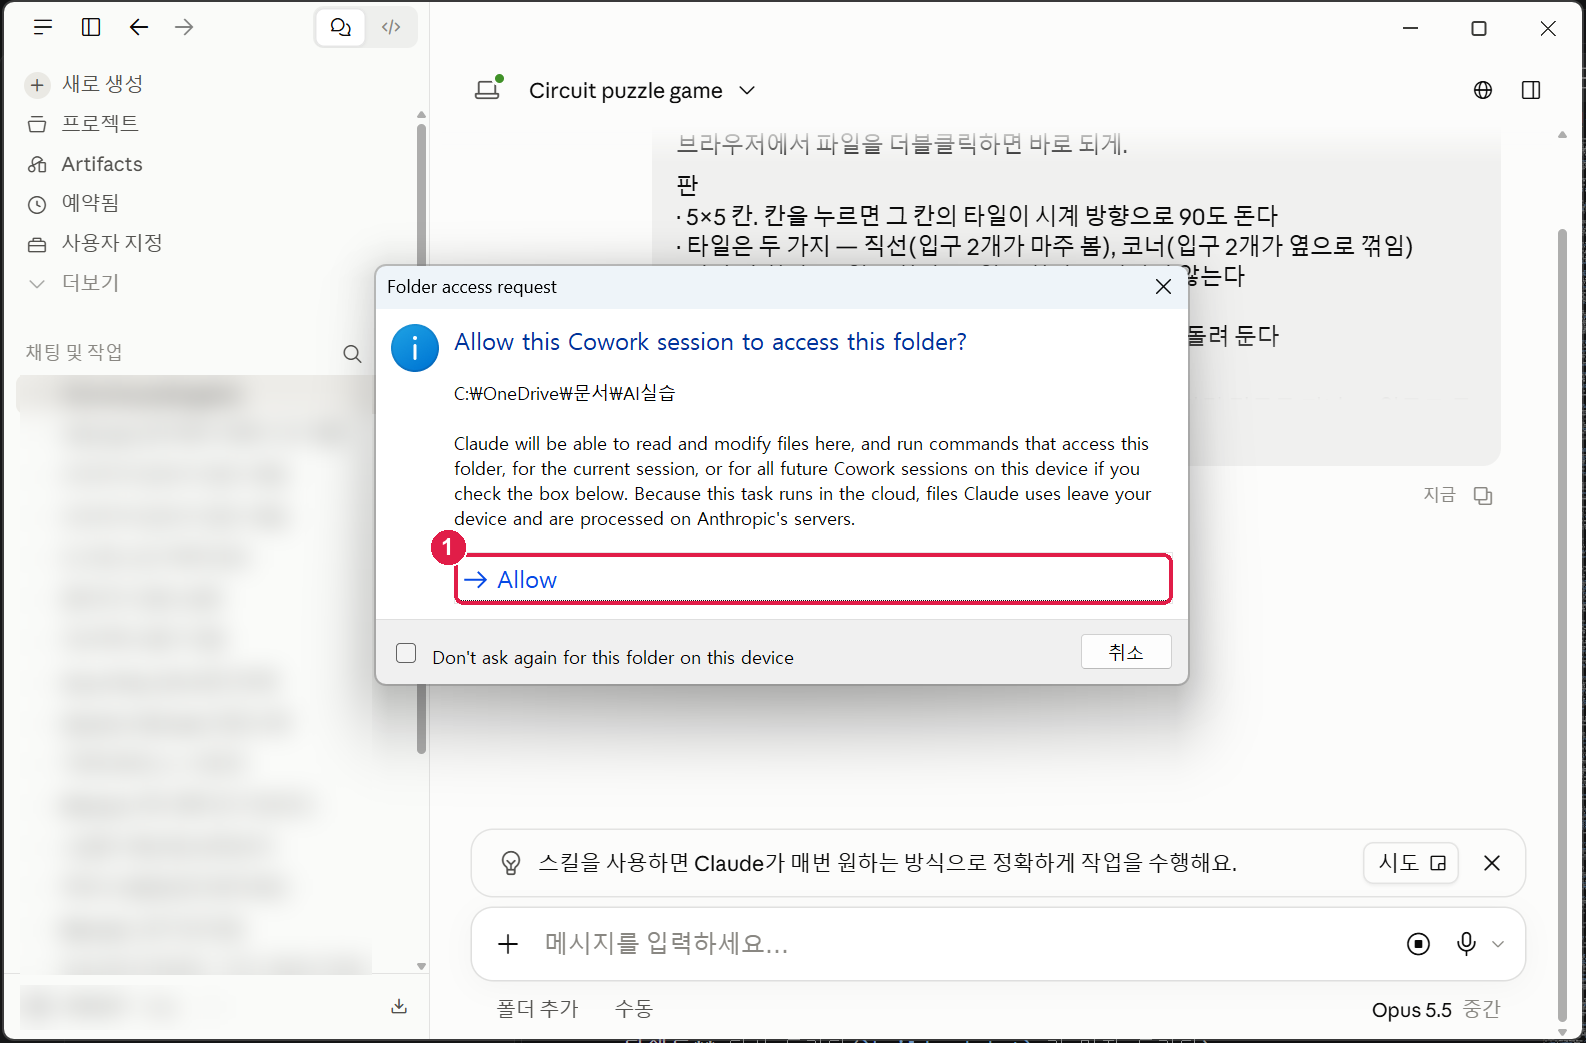Open the 수동 mode selector
Screen dimensions: 1586x1043
[x=634, y=1009]
